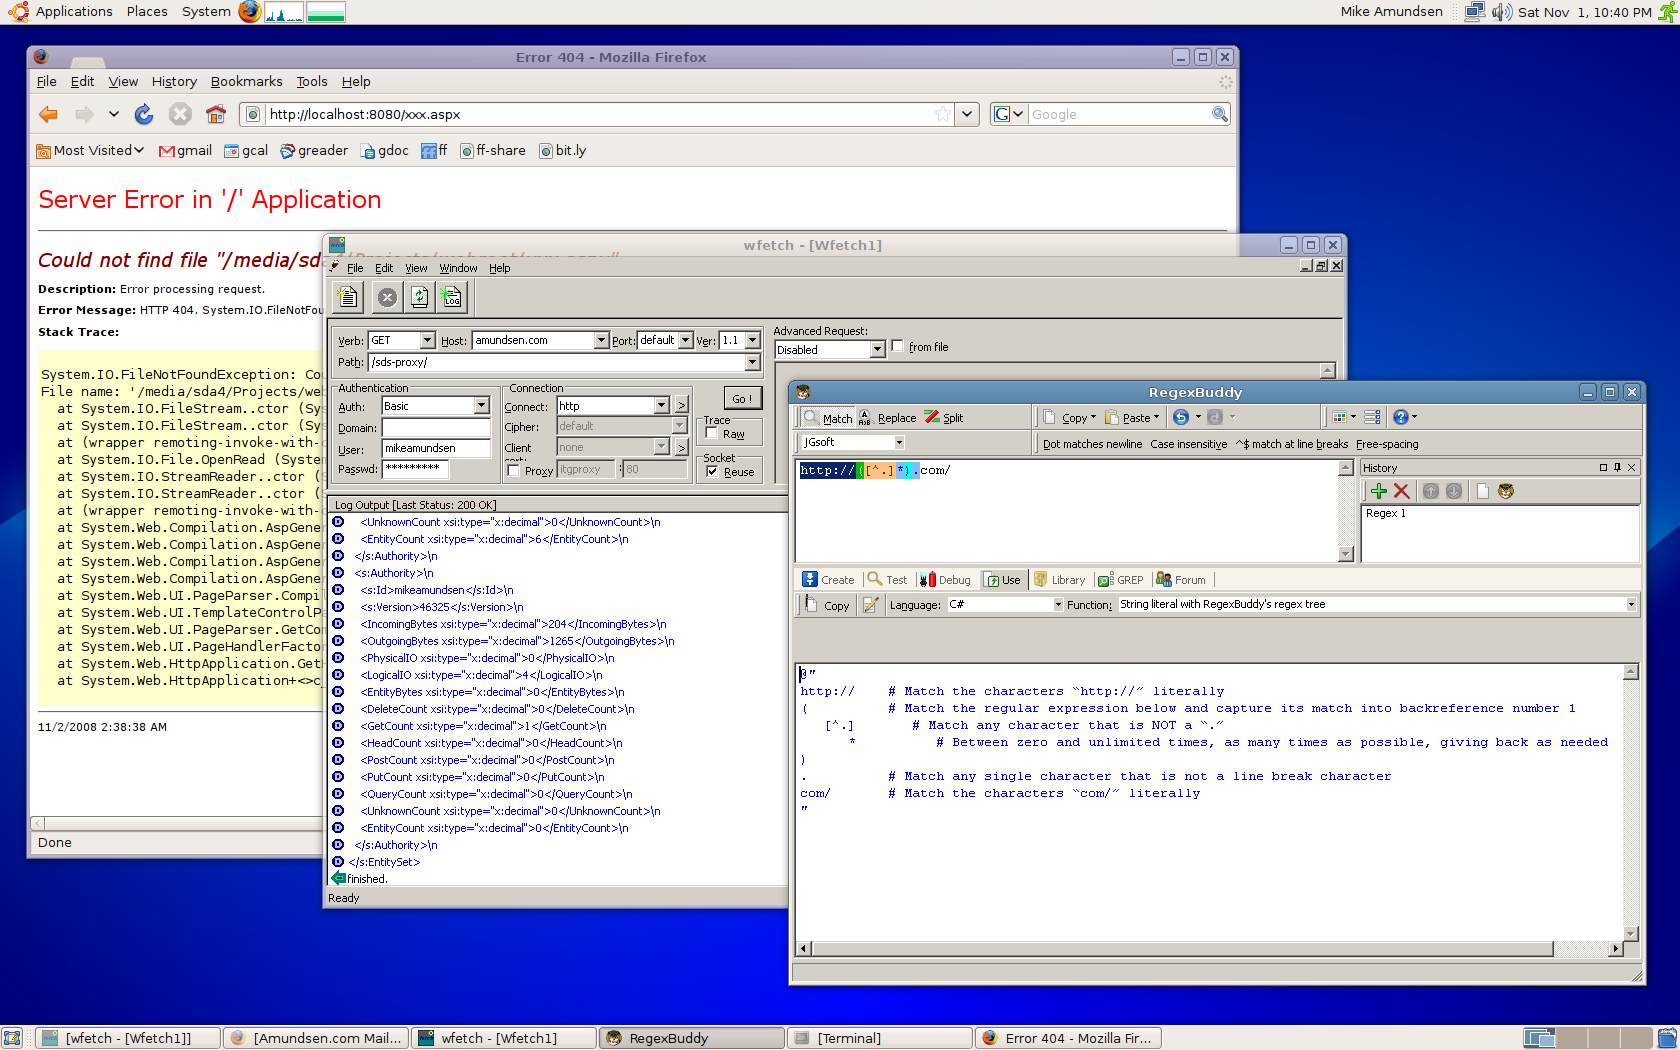
Task: Click the Go ! button in wfetch
Action: [742, 399]
